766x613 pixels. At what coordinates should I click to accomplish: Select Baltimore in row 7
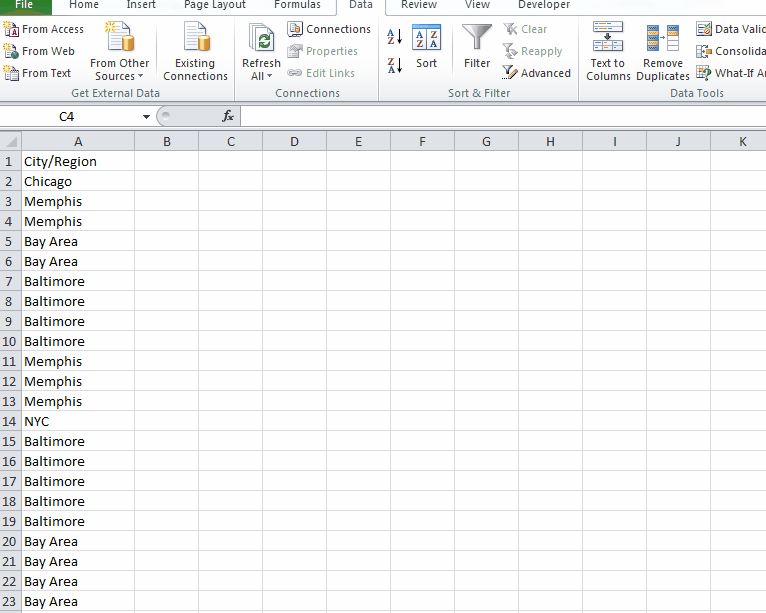point(78,281)
